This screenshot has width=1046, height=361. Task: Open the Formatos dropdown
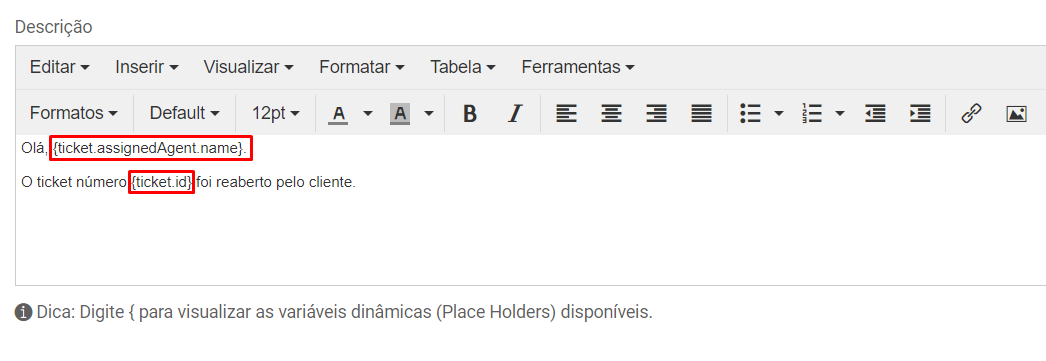click(x=73, y=113)
